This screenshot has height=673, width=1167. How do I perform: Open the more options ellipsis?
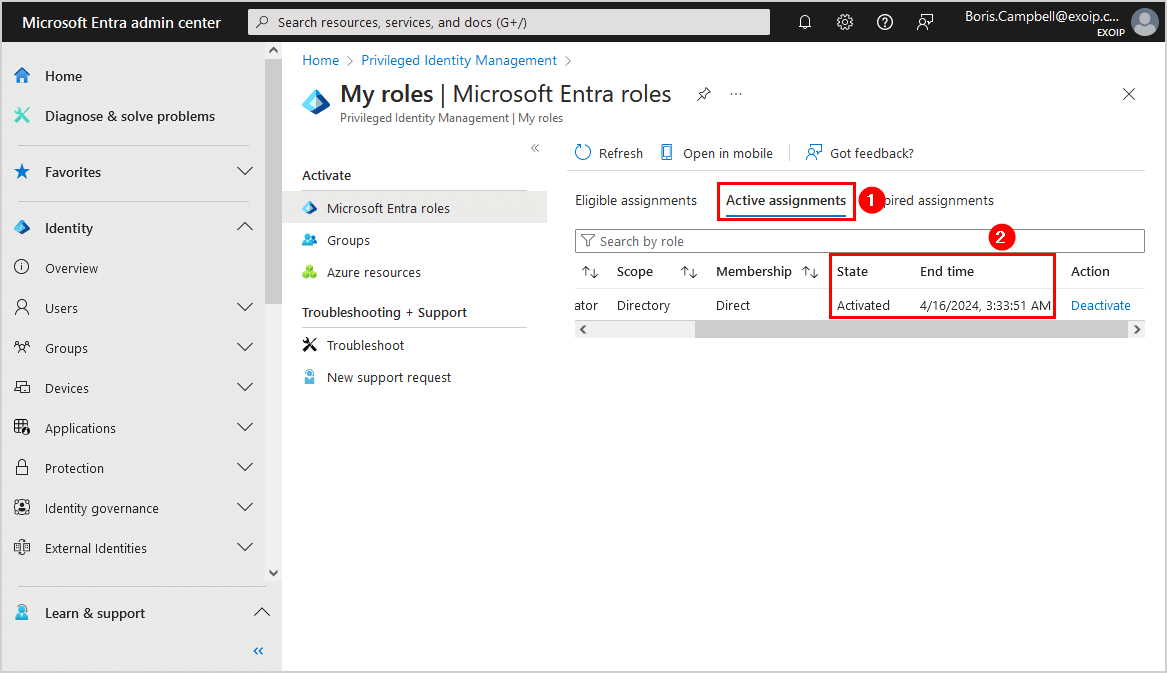point(736,94)
